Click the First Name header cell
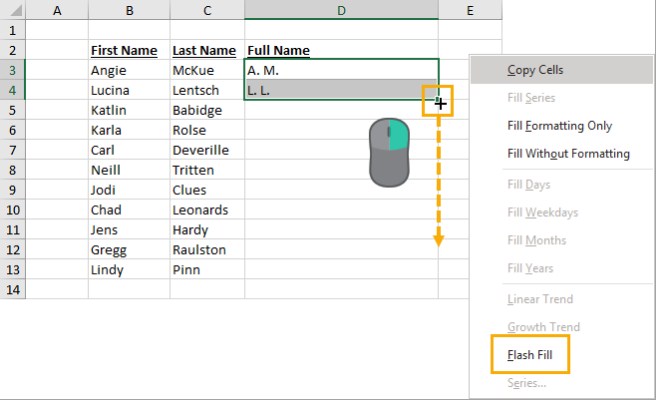656x400 pixels. [129, 50]
